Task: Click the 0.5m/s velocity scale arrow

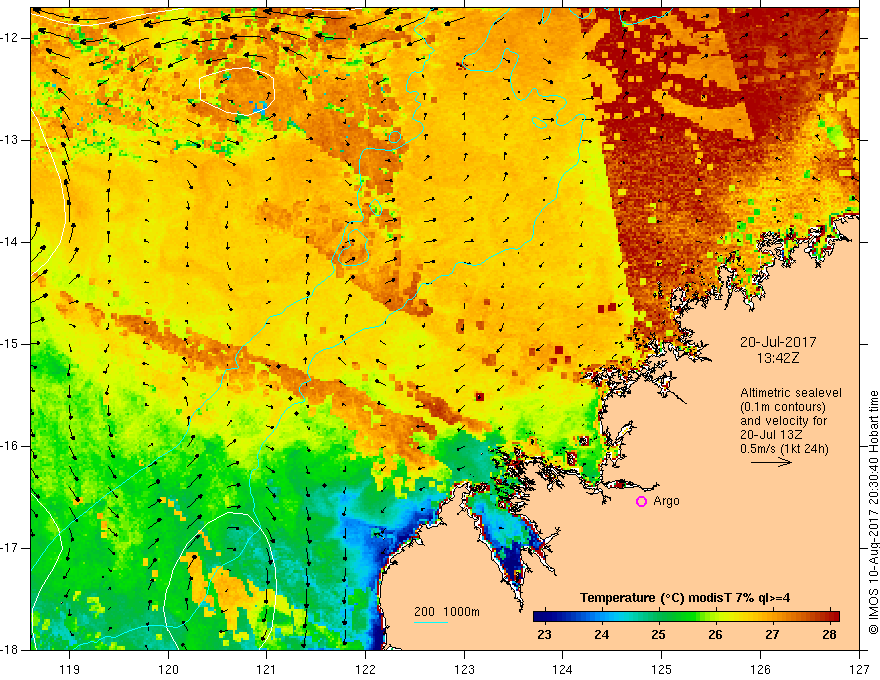Action: pos(771,462)
